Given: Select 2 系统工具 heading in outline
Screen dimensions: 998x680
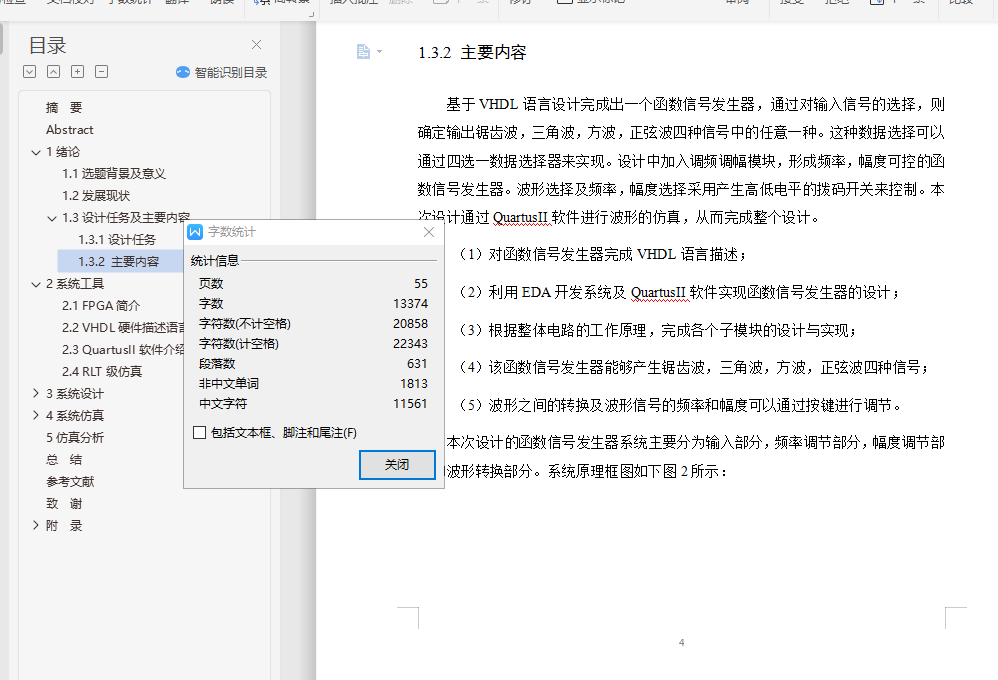Looking at the screenshot, I should click(75, 284).
